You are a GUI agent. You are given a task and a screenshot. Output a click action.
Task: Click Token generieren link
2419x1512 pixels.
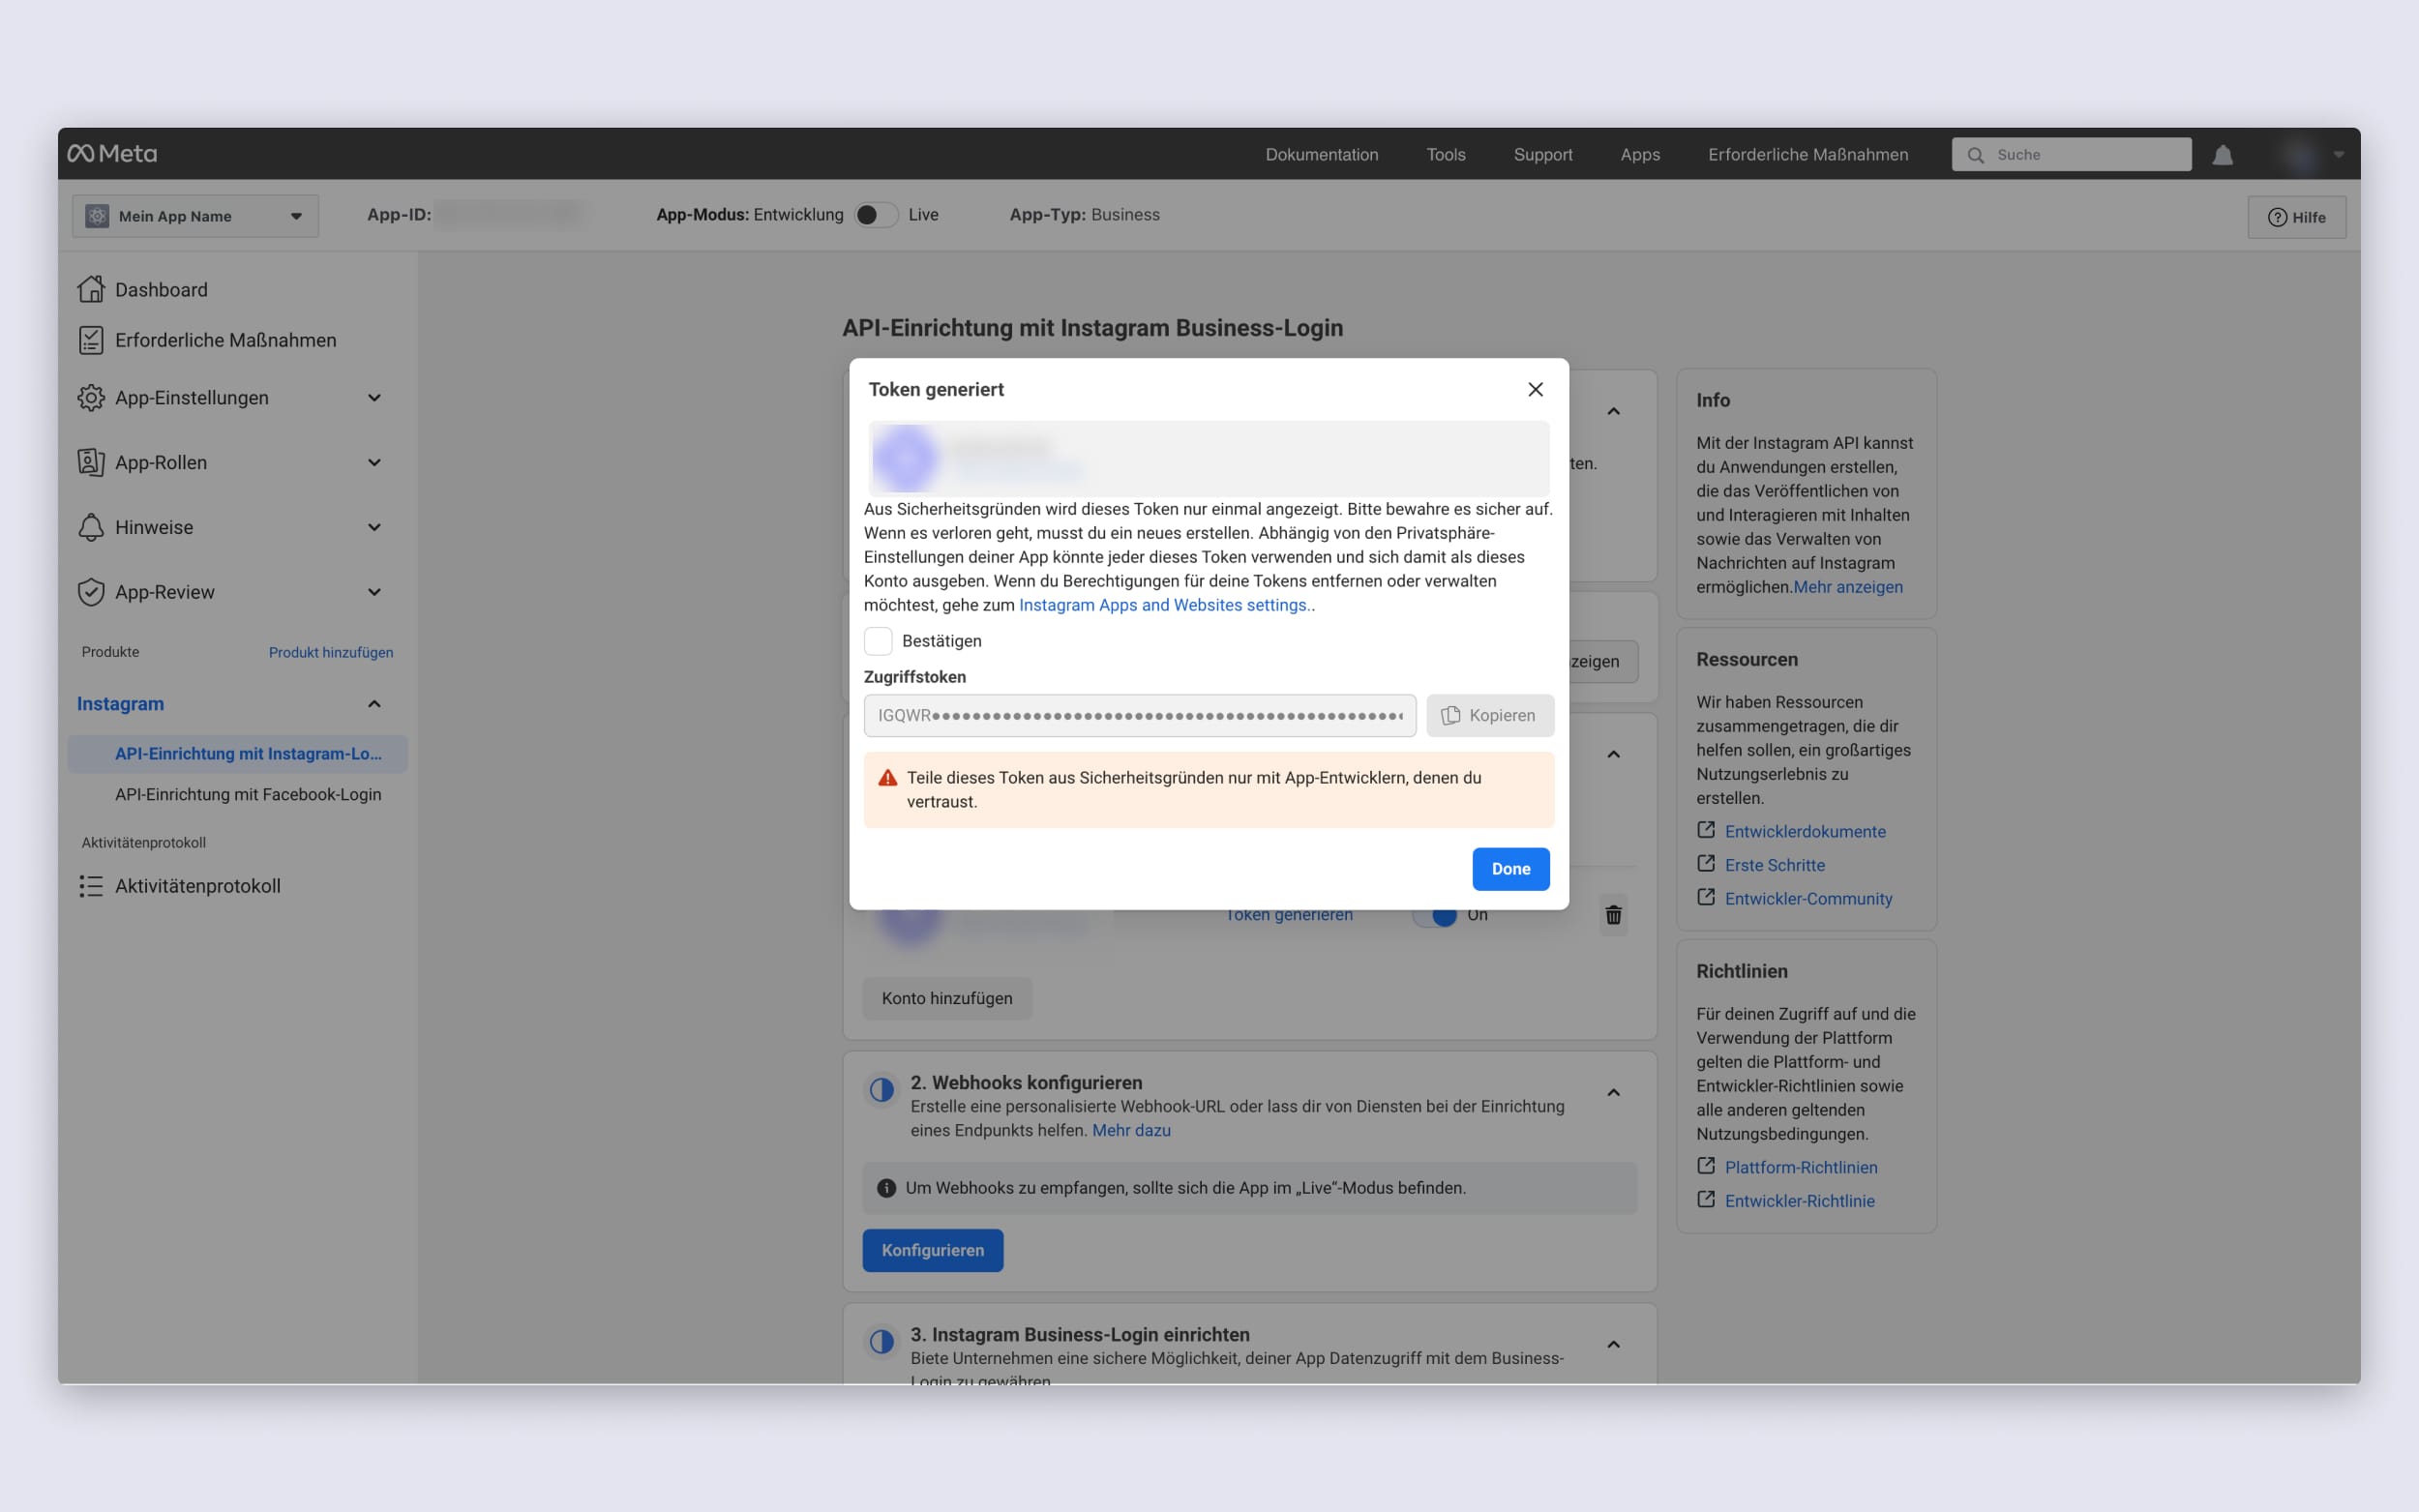[x=1288, y=915]
